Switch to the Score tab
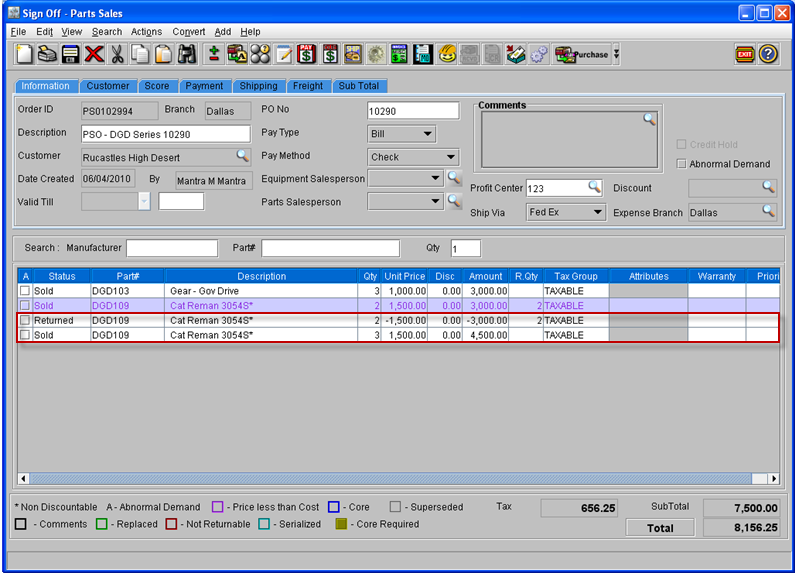 [157, 86]
